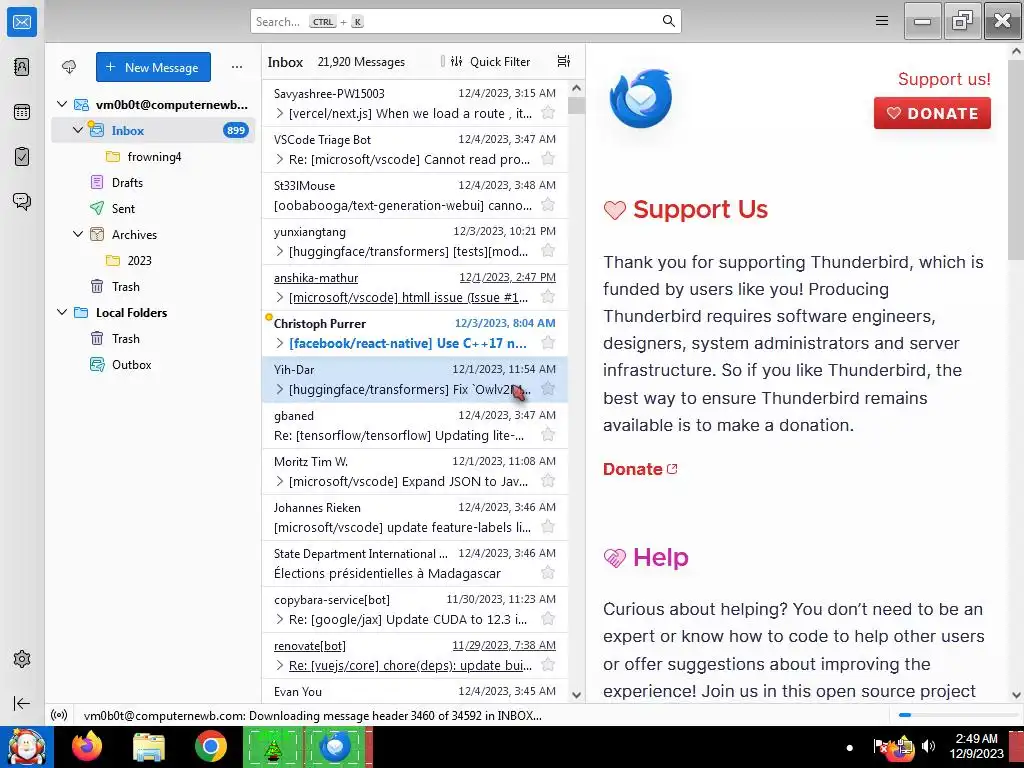Follow the Donate external link
The width and height of the screenshot is (1024, 768).
[640, 469]
